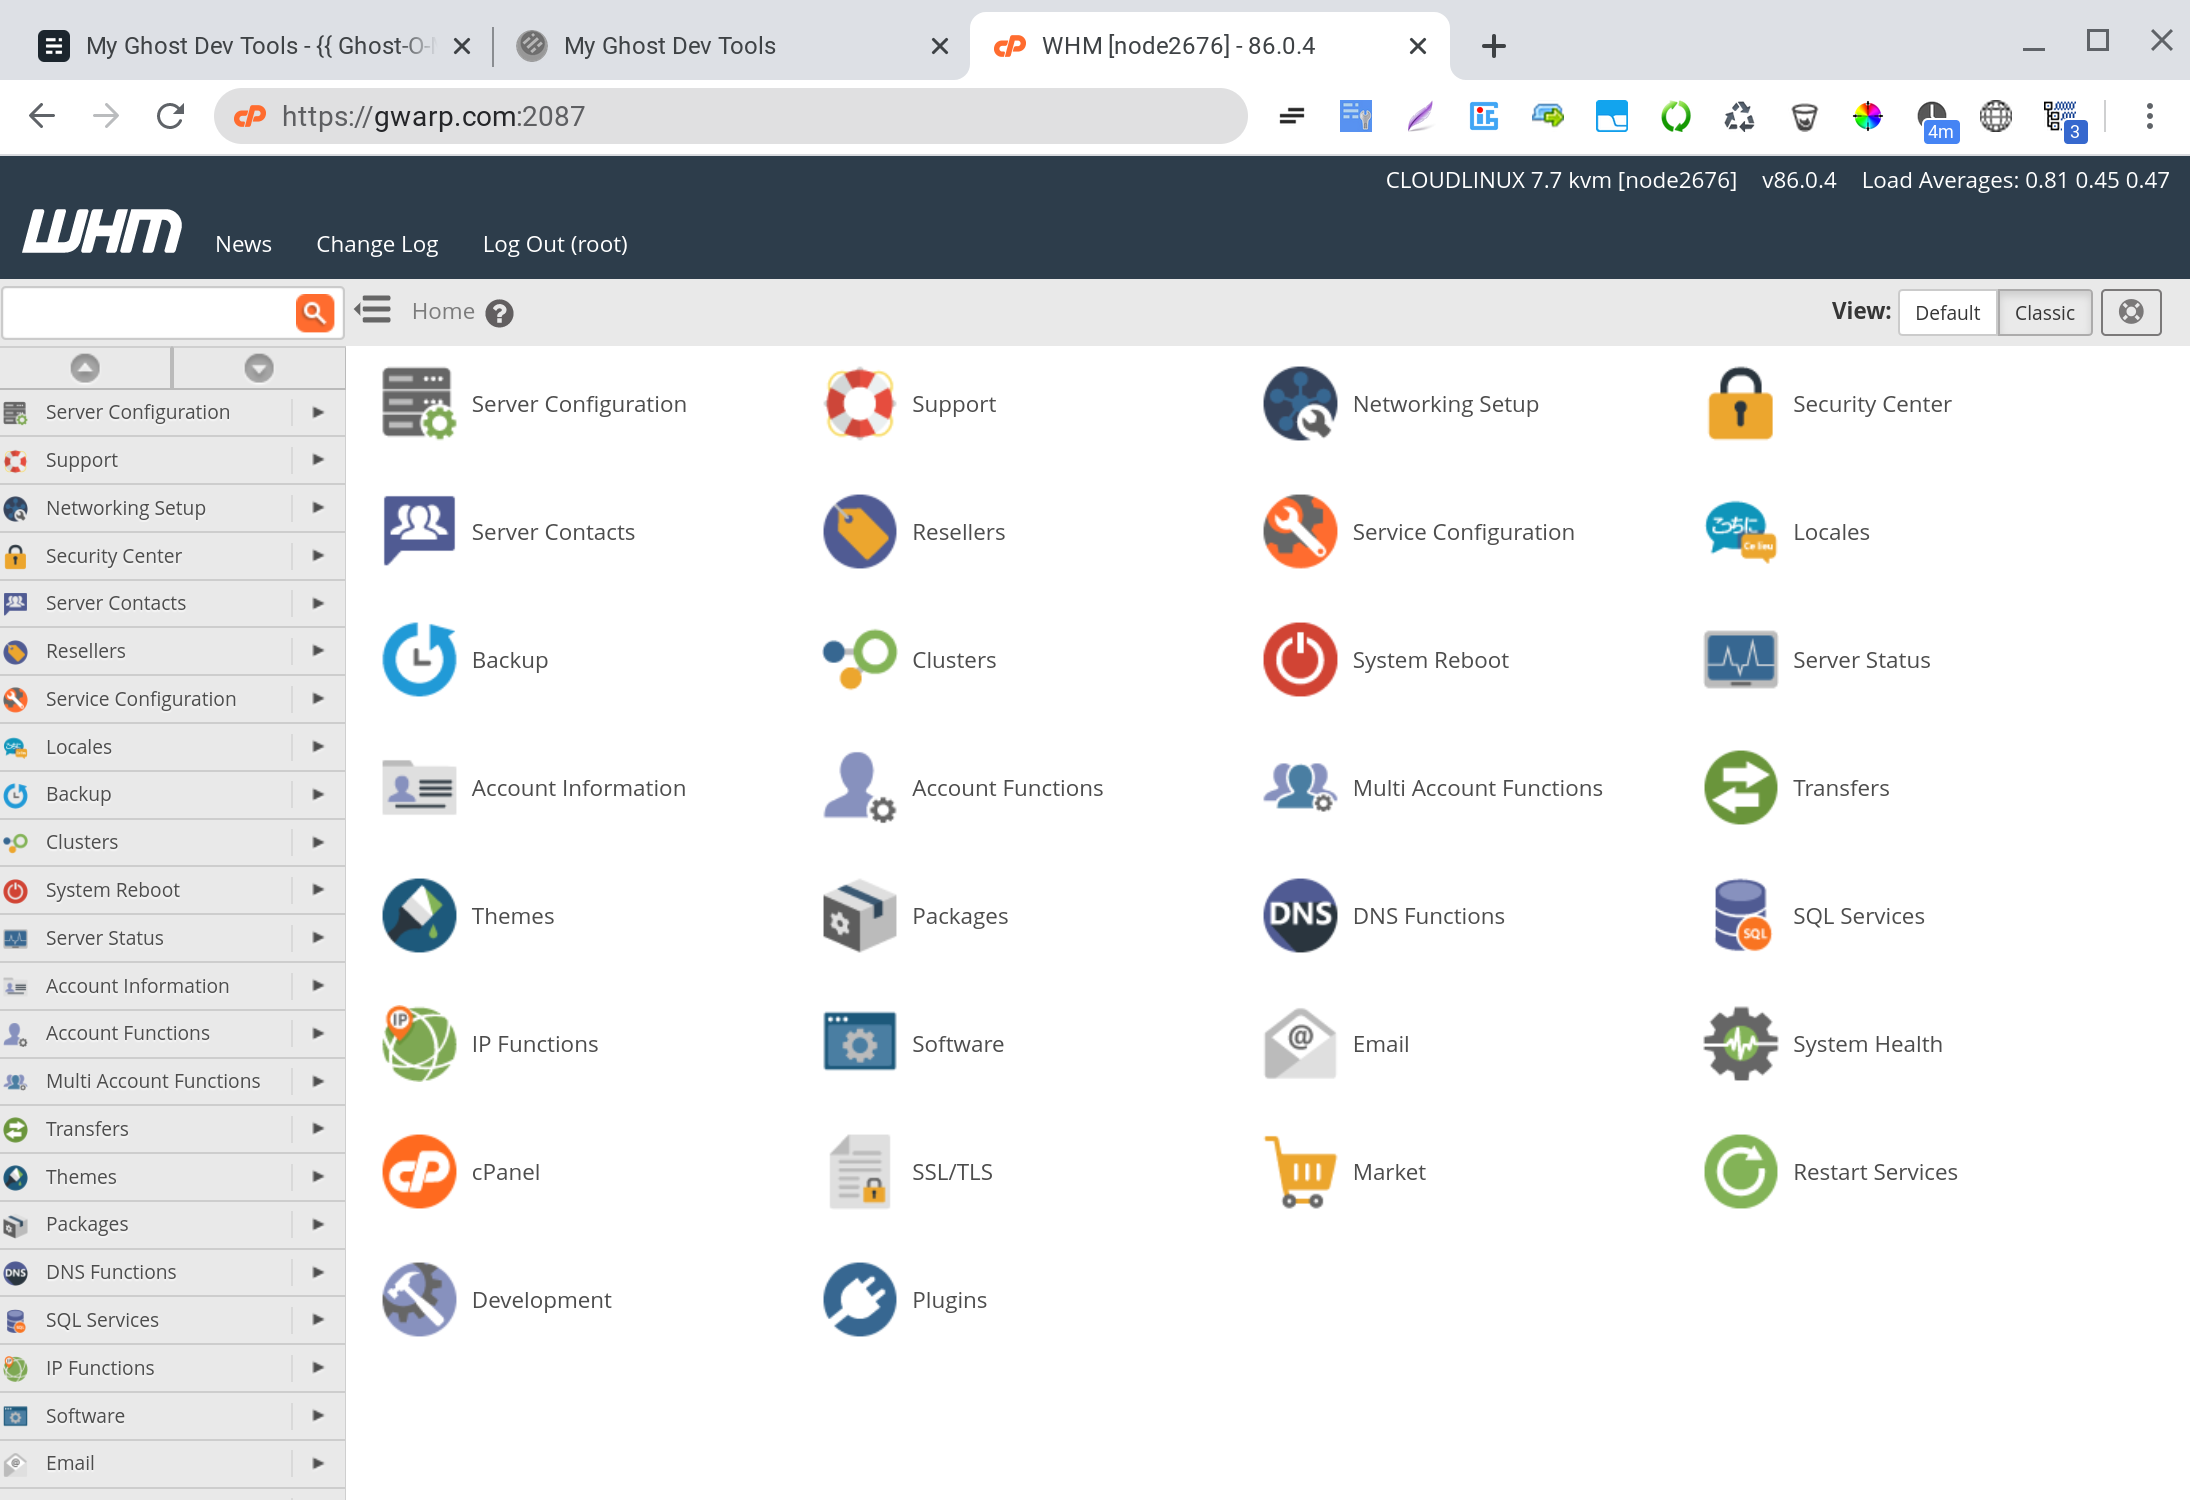Image resolution: width=2190 pixels, height=1500 pixels.
Task: Open Networking Setup icon in main grid
Action: (x=1300, y=404)
